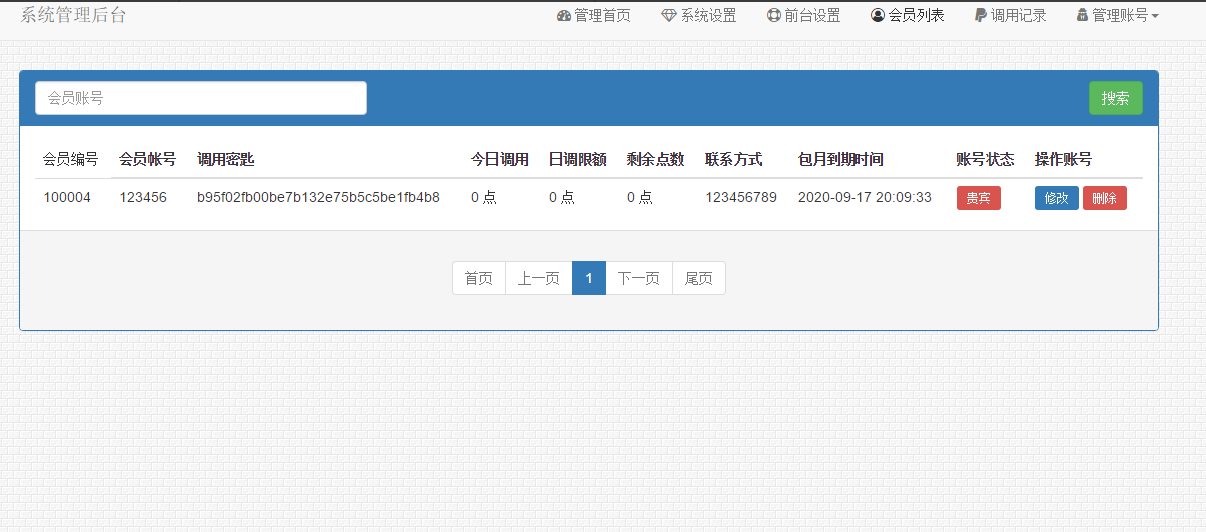
Task: Jump to 尾页 in pagination
Action: 699,278
